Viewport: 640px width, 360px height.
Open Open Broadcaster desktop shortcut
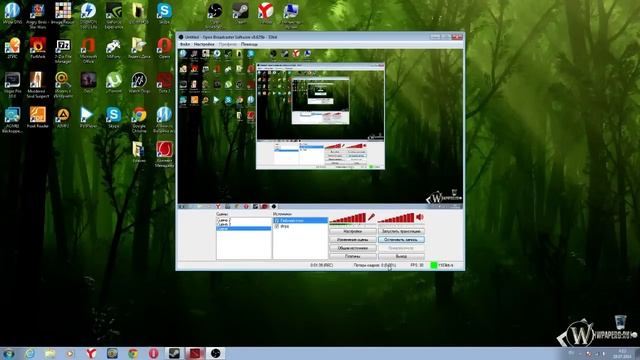tap(215, 16)
